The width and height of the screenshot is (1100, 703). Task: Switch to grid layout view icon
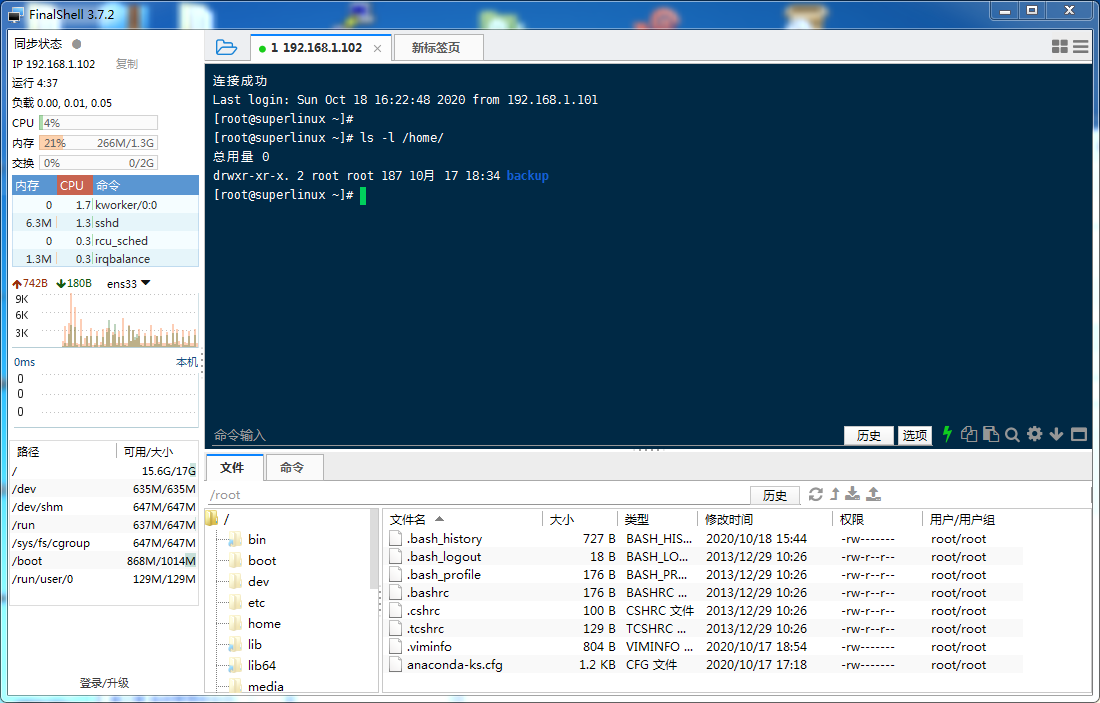[1059, 47]
